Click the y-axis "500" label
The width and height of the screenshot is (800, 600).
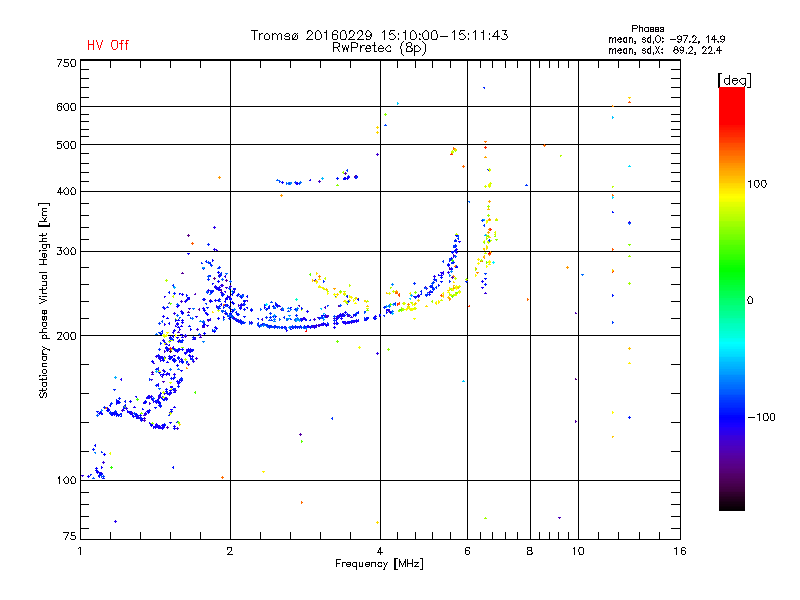click(x=66, y=145)
